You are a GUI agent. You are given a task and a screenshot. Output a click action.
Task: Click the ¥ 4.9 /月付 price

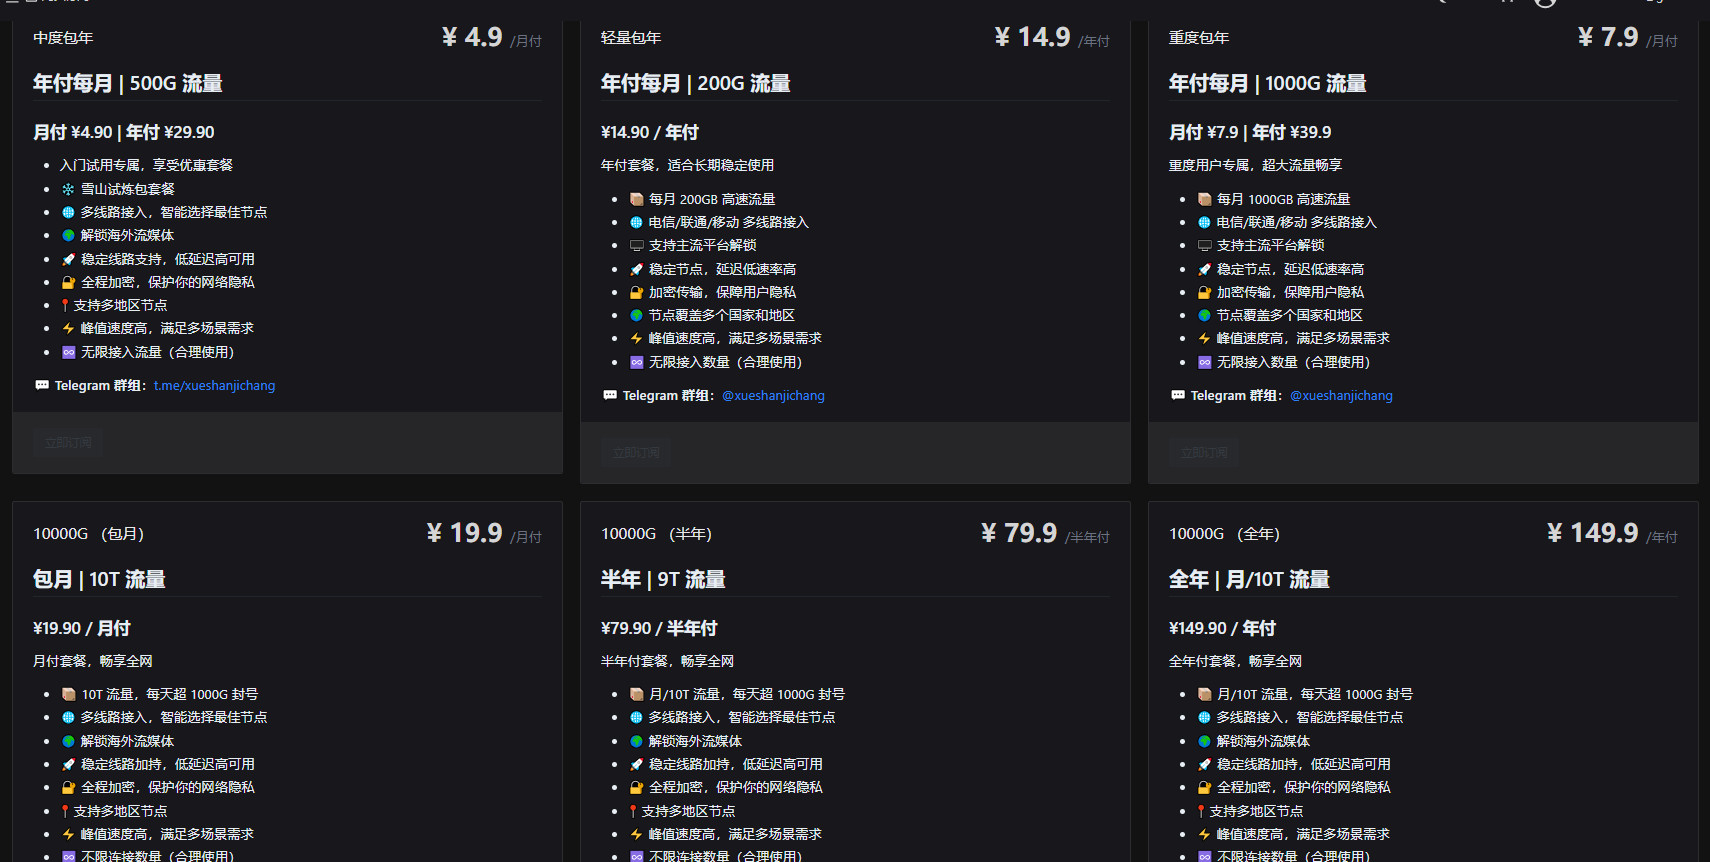click(492, 38)
